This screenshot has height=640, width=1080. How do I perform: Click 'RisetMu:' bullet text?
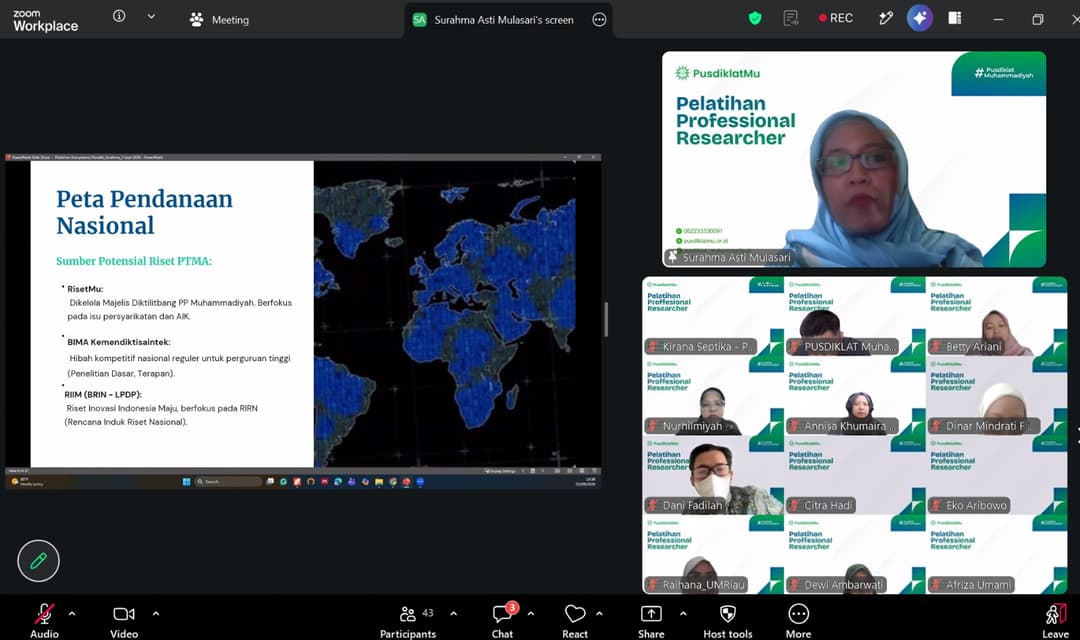(85, 289)
